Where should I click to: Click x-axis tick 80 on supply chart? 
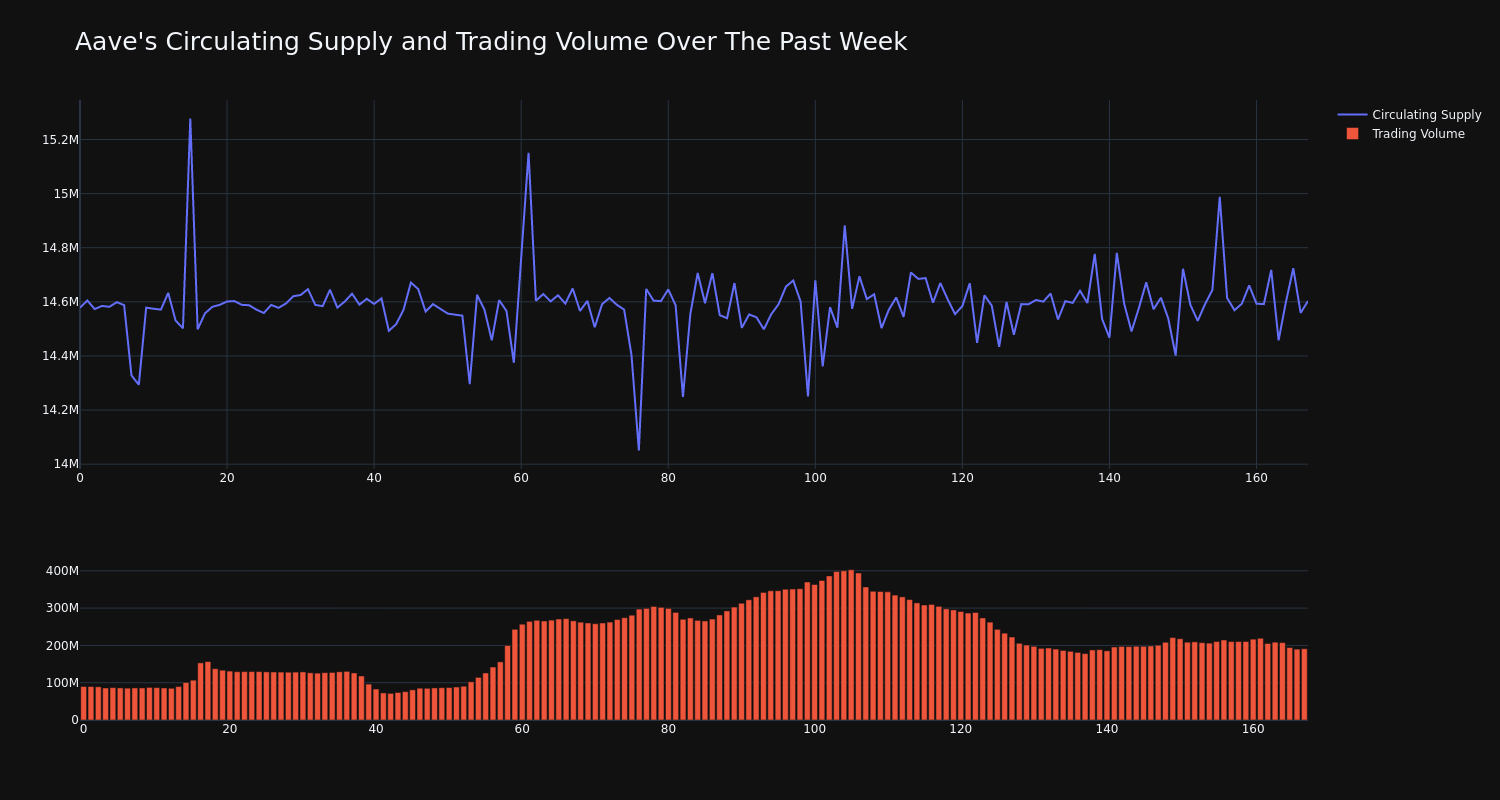(668, 478)
